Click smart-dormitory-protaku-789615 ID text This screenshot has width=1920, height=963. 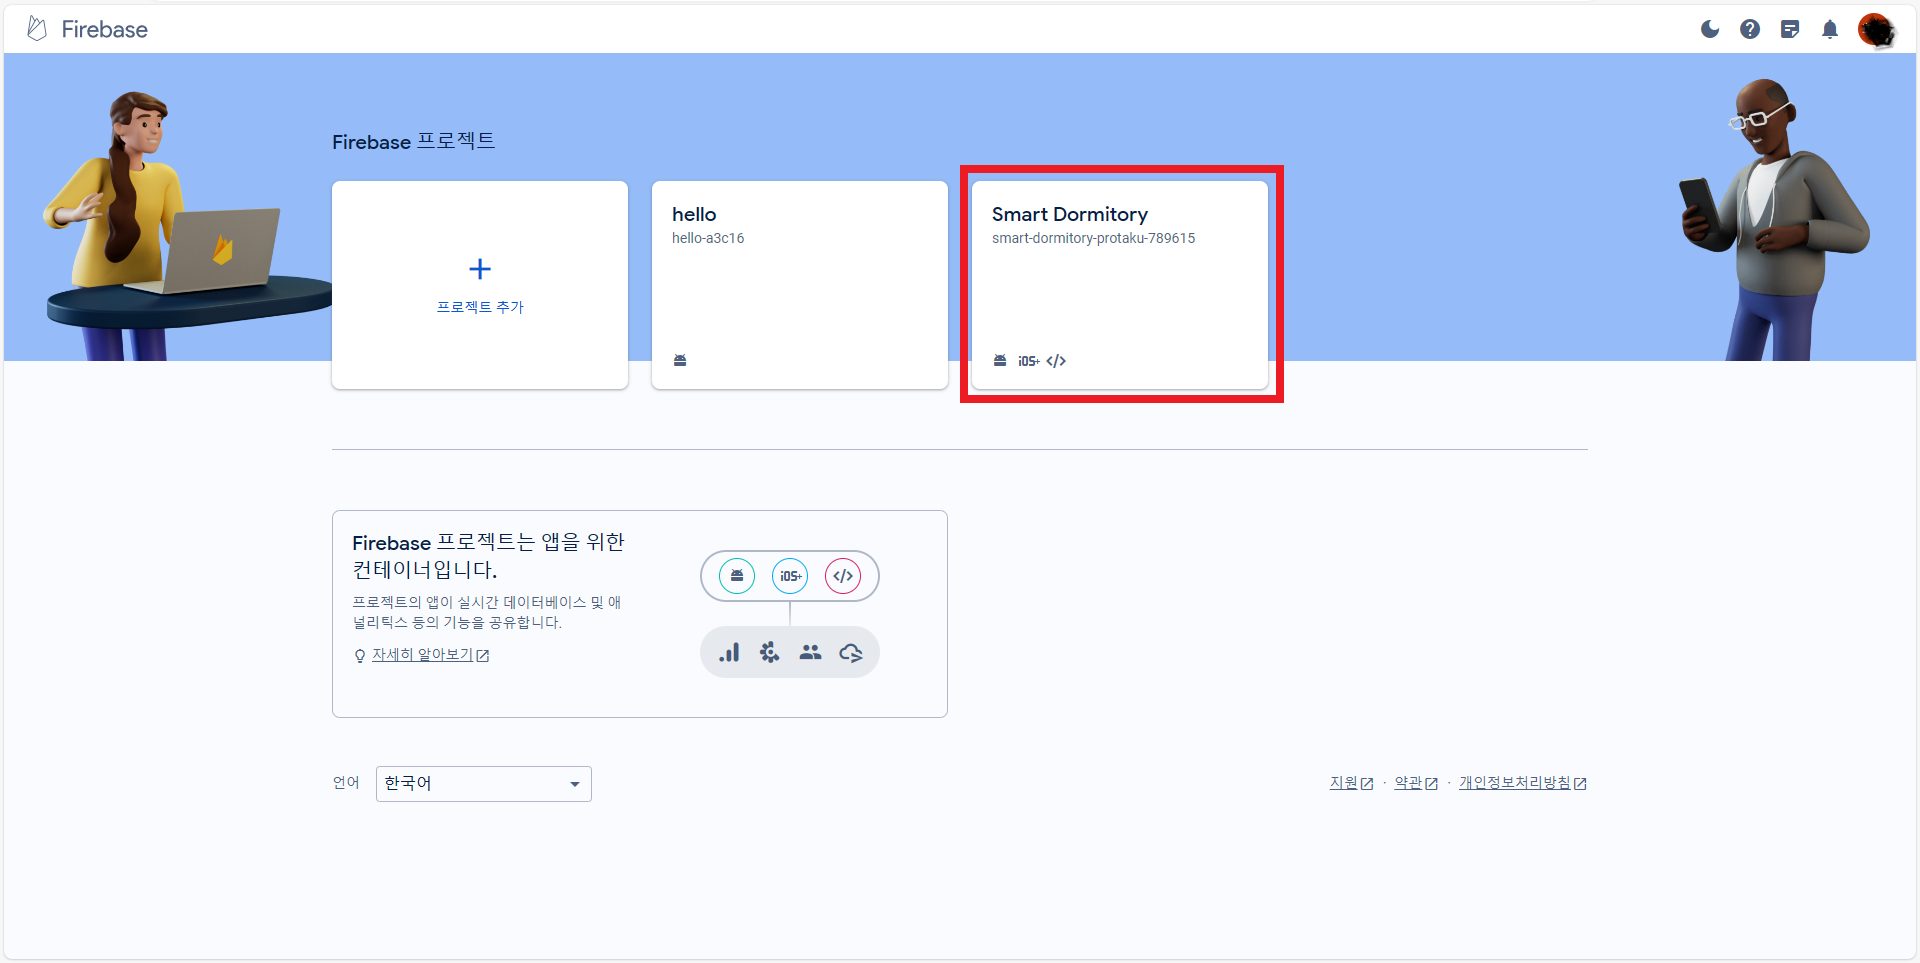(1093, 238)
